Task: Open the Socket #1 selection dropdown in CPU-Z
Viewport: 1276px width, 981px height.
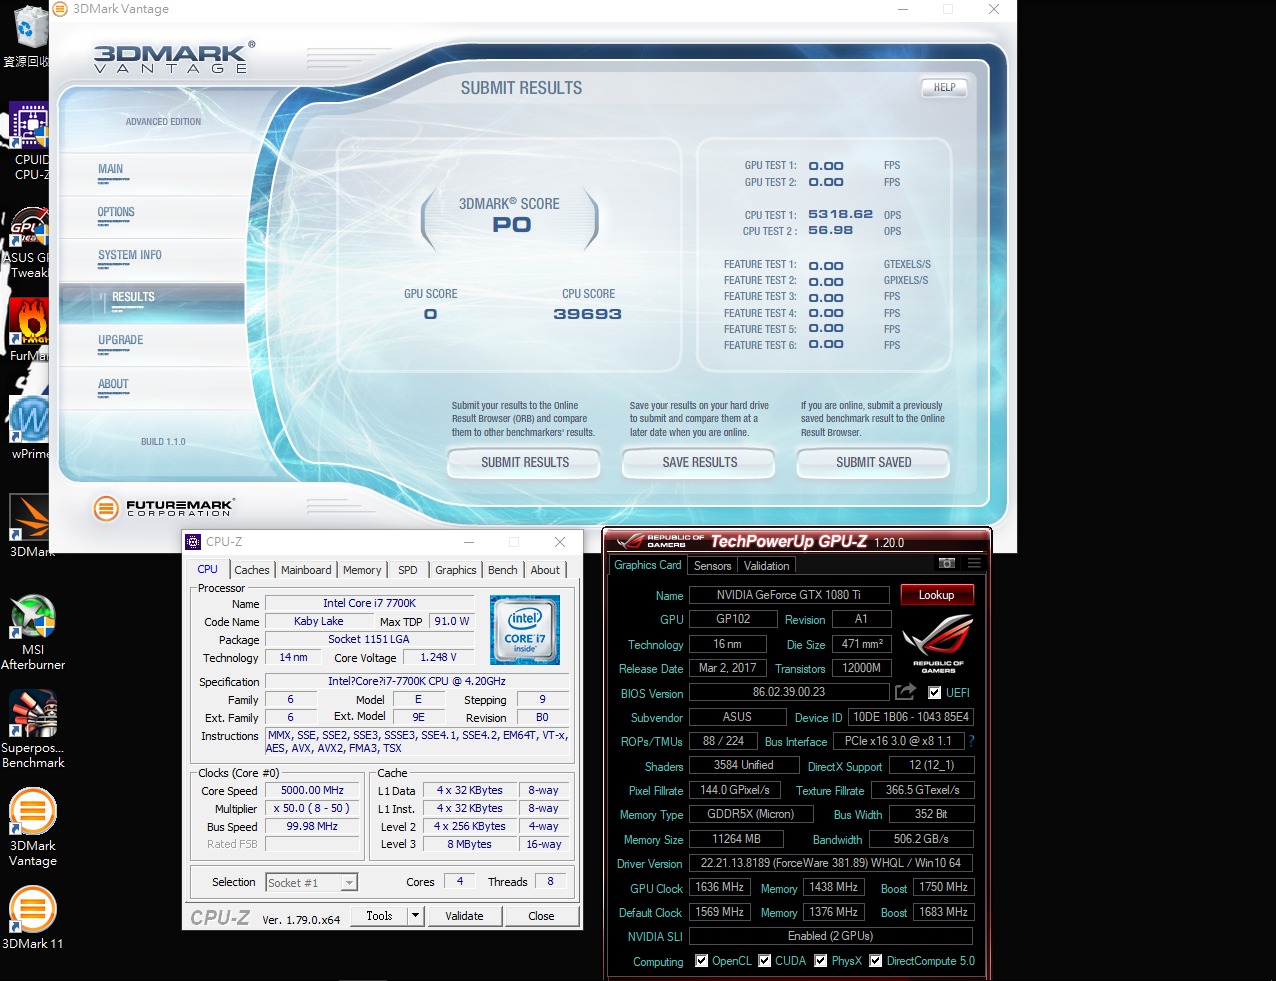Action: (x=312, y=883)
